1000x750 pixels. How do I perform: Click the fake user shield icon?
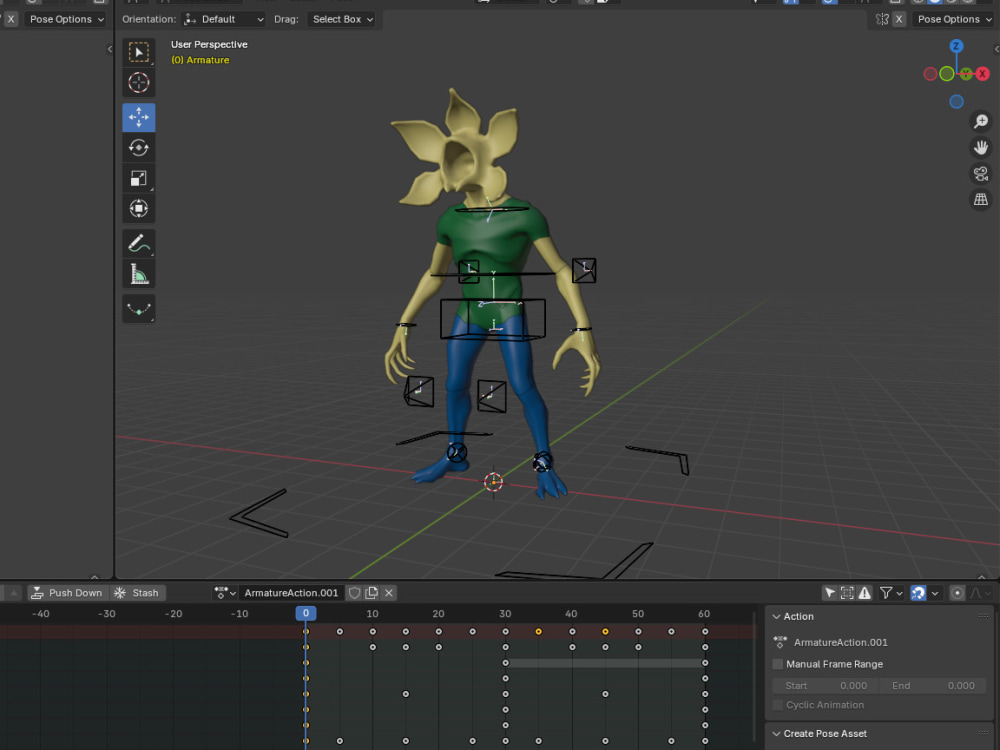click(355, 593)
